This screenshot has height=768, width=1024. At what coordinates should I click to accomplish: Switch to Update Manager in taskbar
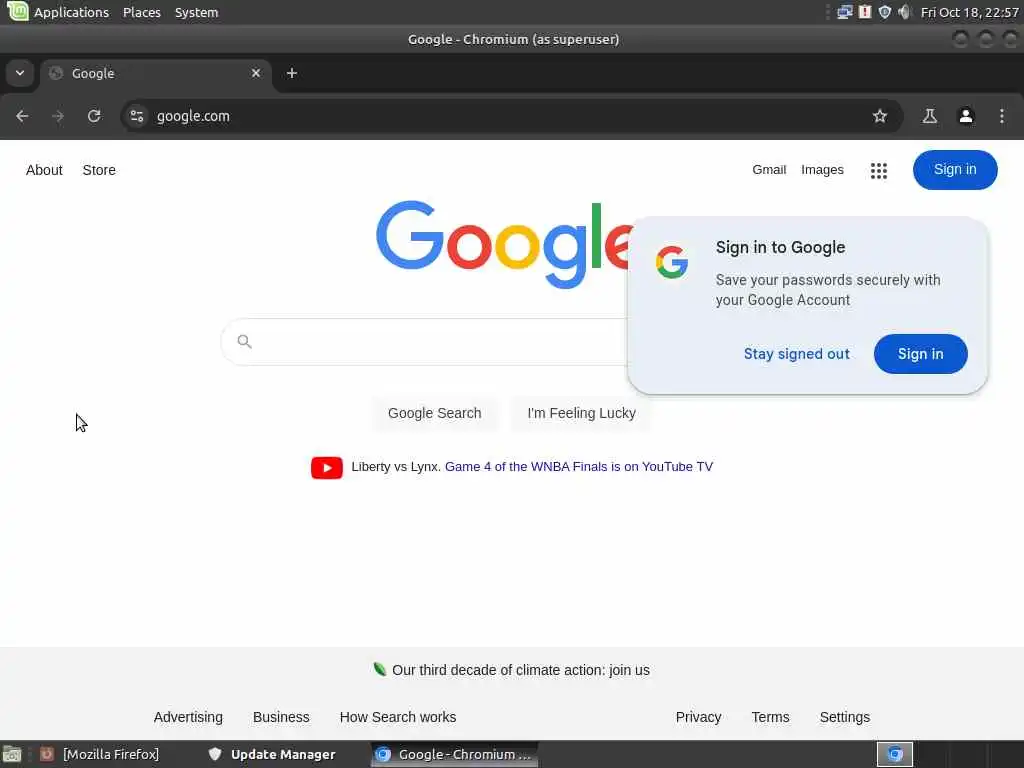click(272, 754)
